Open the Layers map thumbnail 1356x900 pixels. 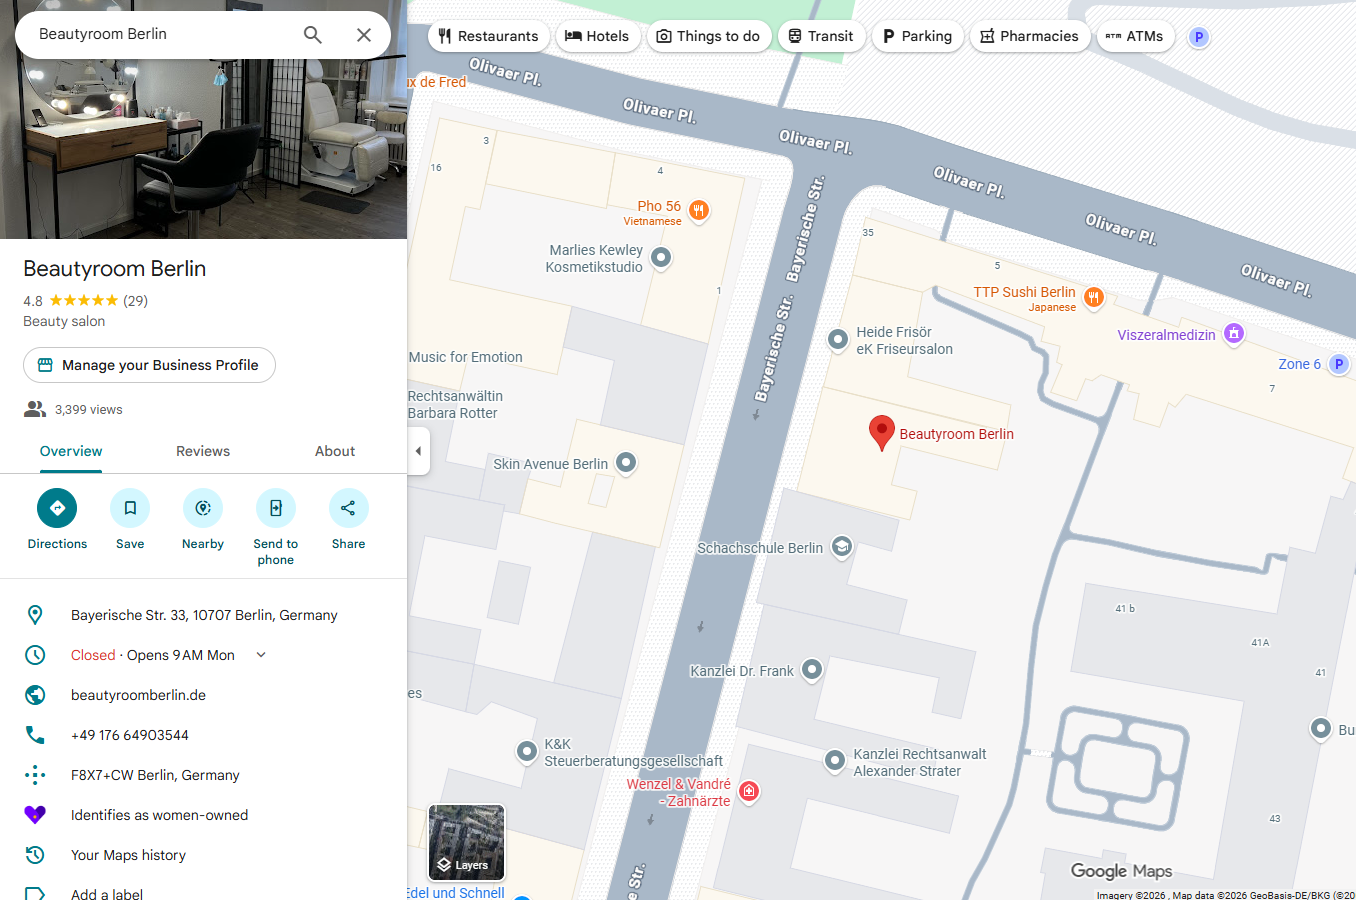coord(466,842)
